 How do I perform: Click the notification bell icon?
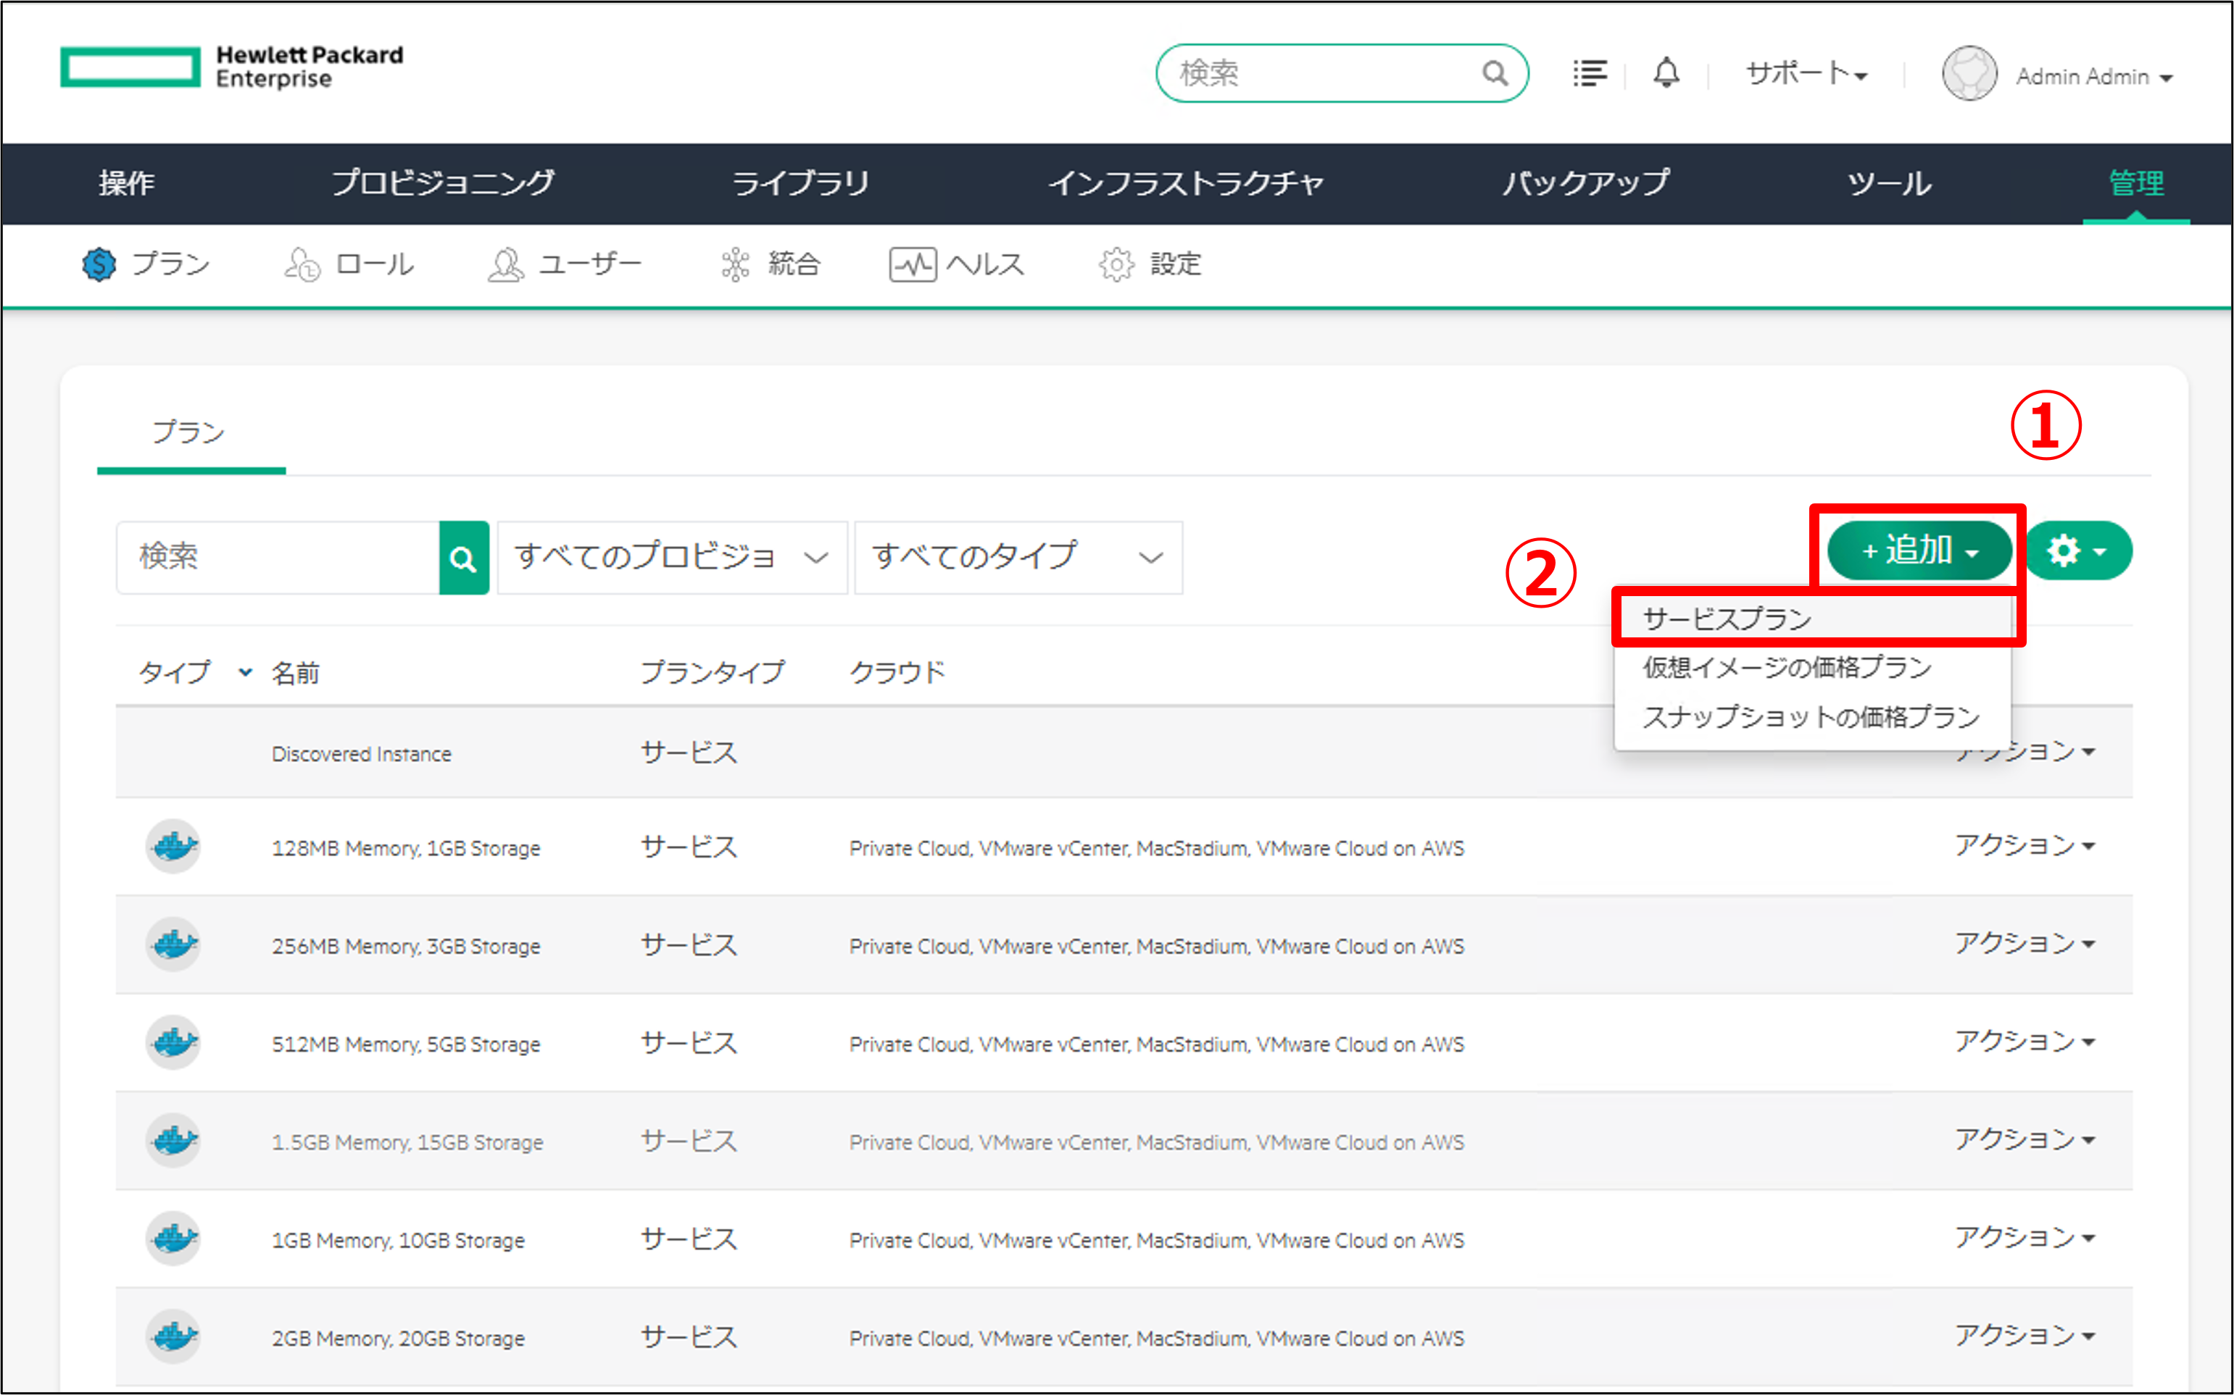click(x=1666, y=73)
